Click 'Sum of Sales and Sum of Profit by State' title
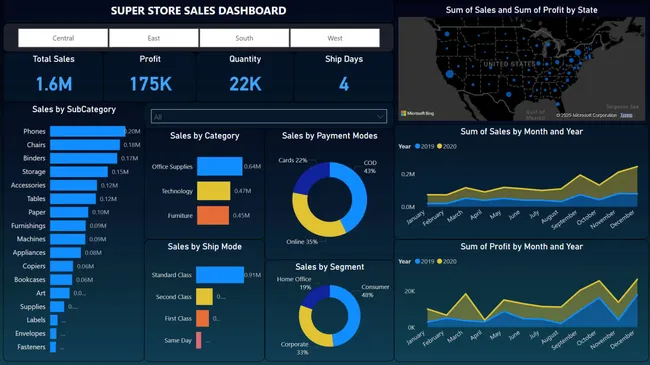650x365 pixels. coord(521,10)
